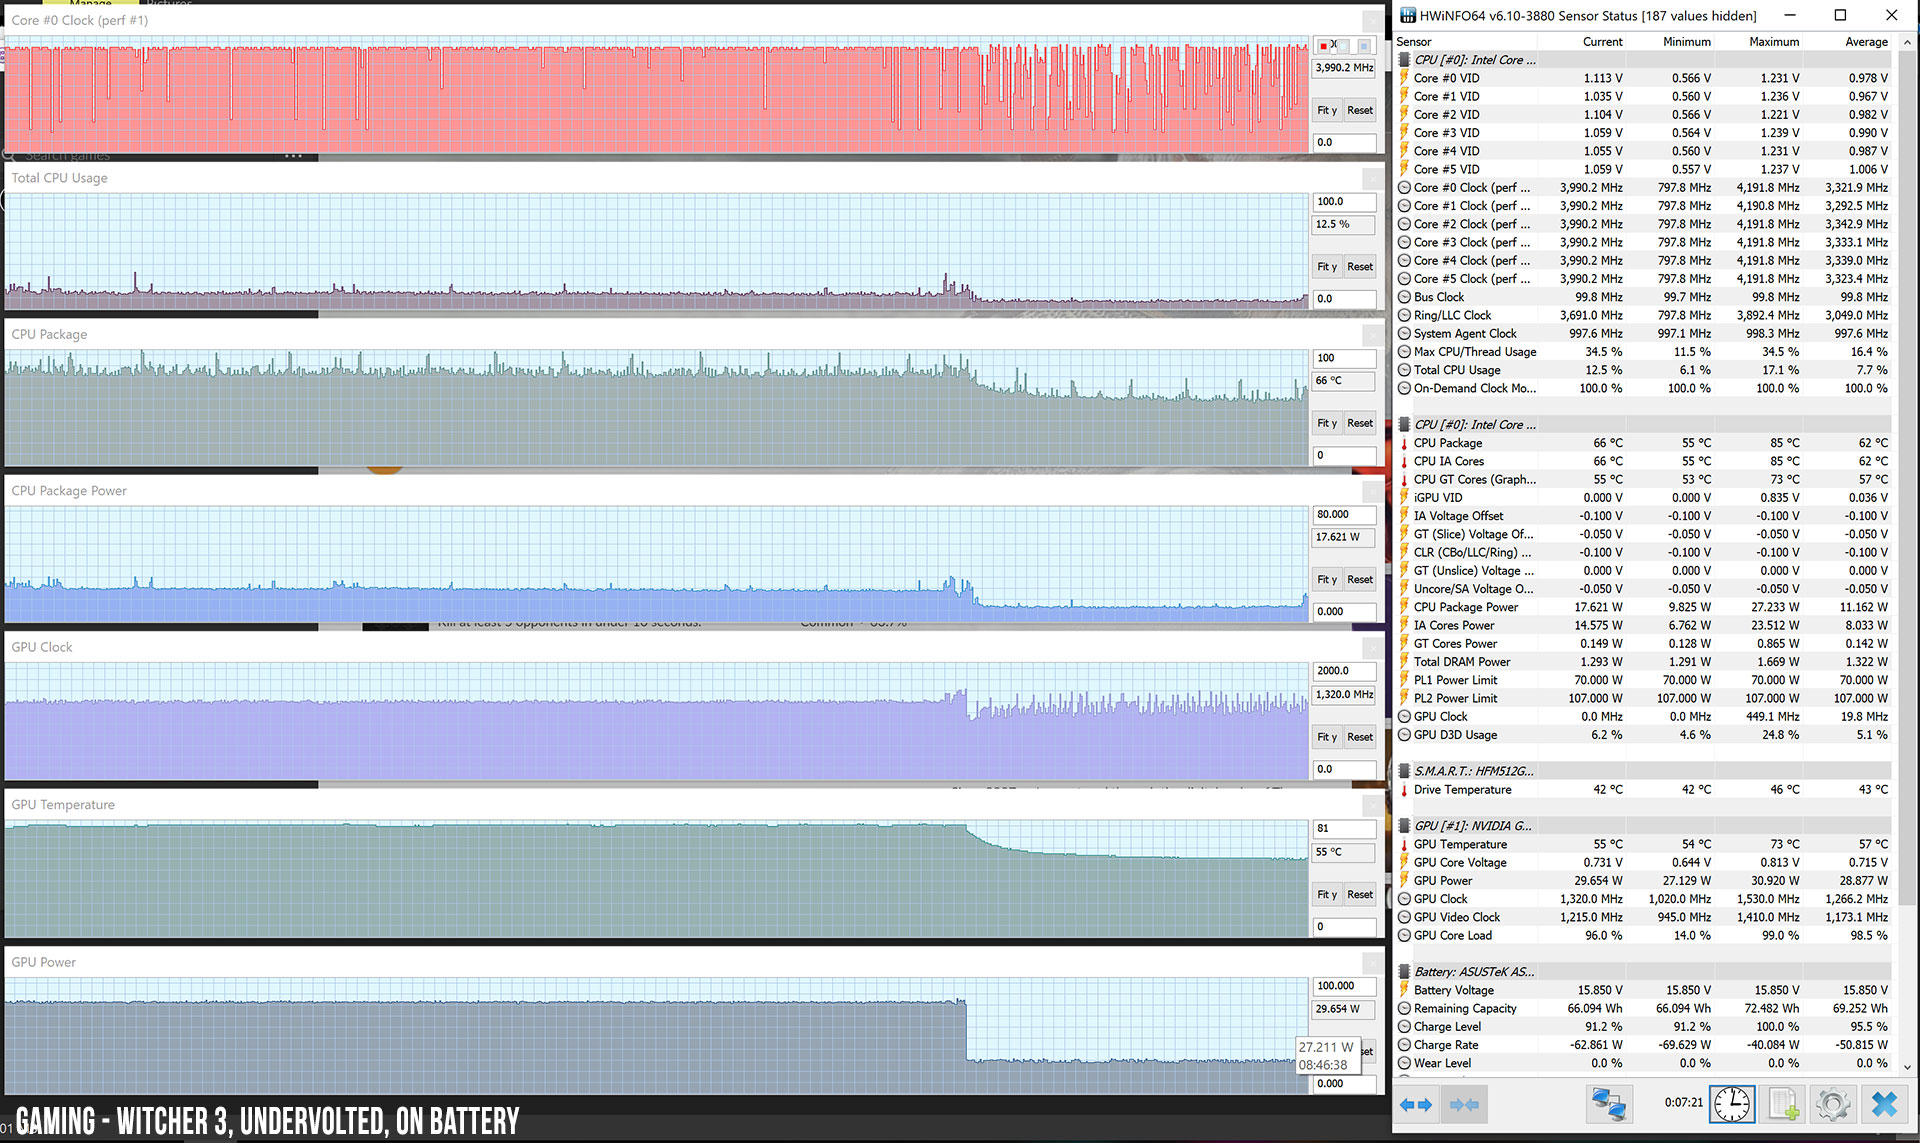Click the clock reset-timer icon
This screenshot has width=1920, height=1143.
1731,1104
